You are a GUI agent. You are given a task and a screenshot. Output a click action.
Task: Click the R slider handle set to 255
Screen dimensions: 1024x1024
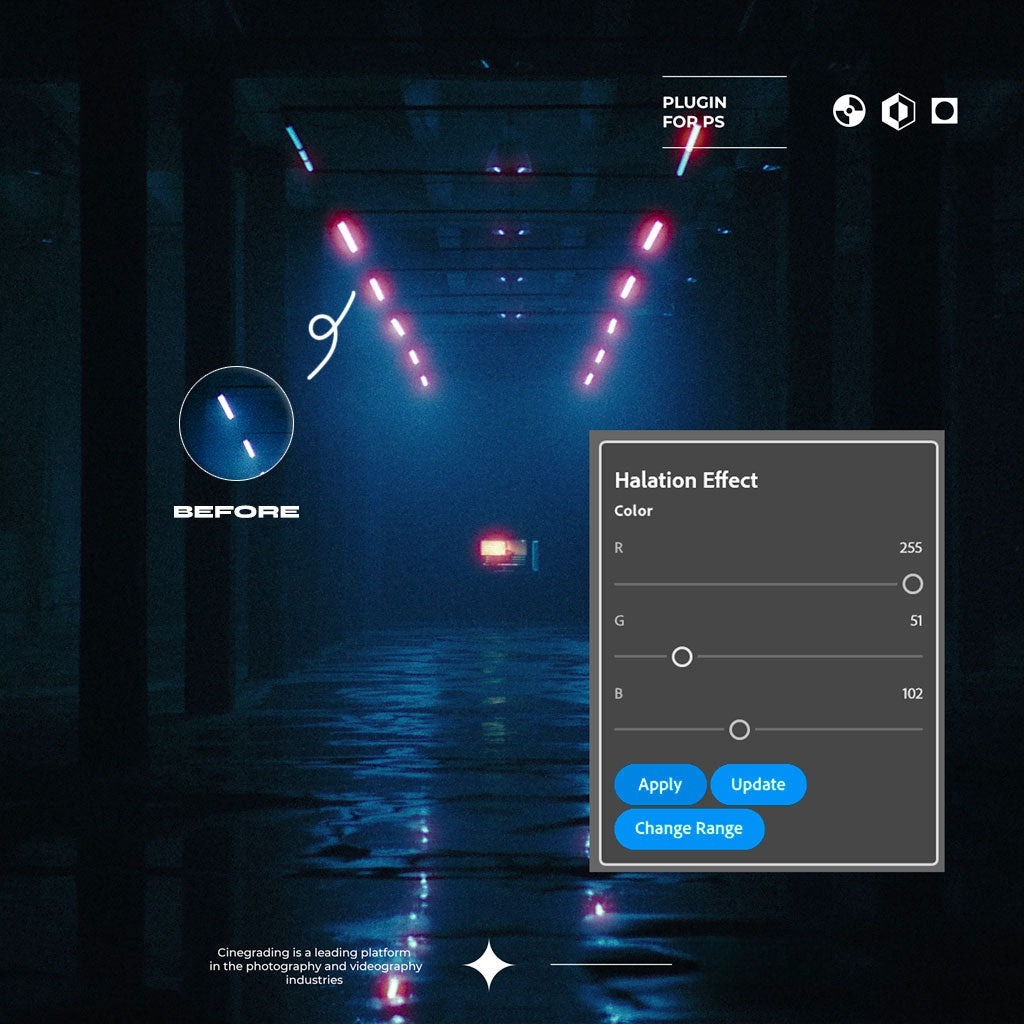point(913,584)
